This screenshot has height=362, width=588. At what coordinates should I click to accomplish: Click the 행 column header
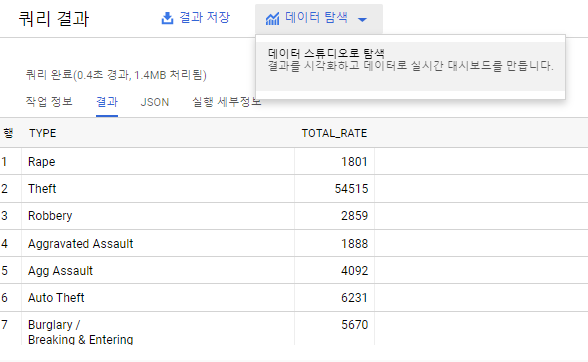click(x=8, y=133)
